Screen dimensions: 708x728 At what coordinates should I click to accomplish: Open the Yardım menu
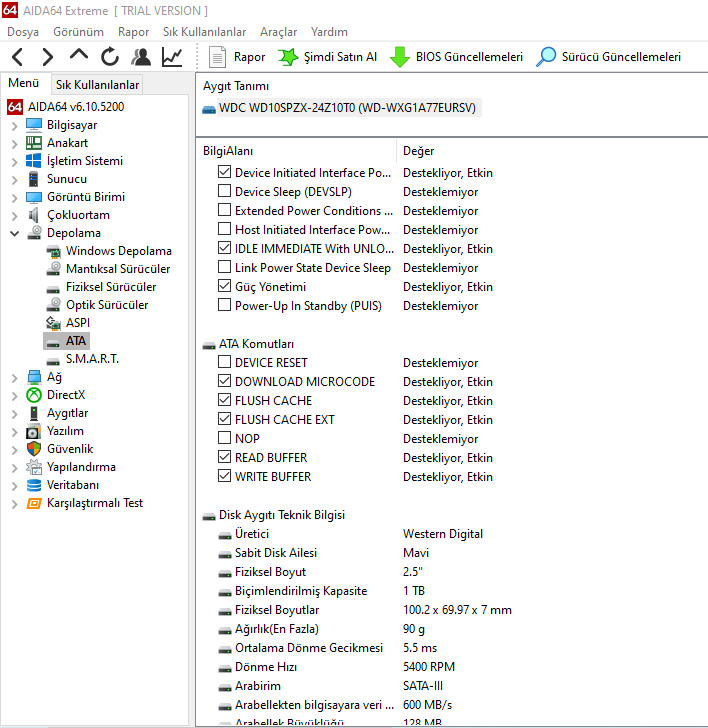pyautogui.click(x=329, y=32)
